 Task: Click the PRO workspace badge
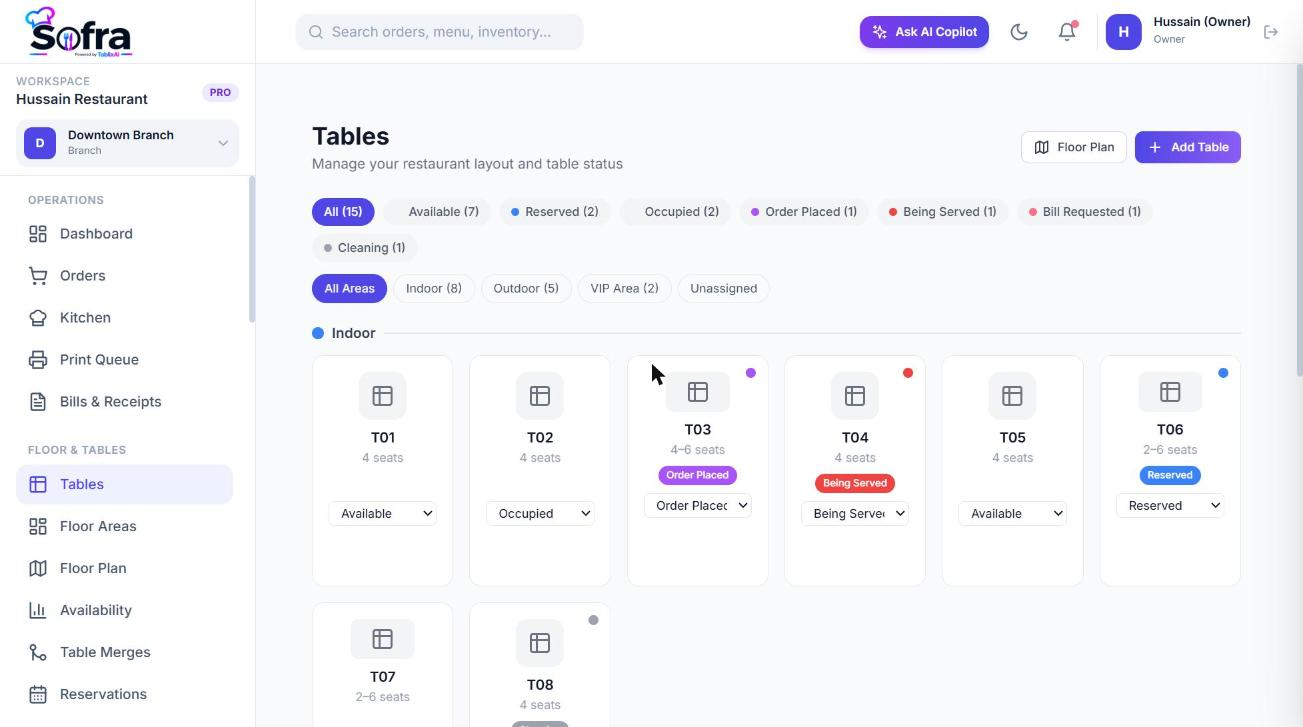coord(220,92)
